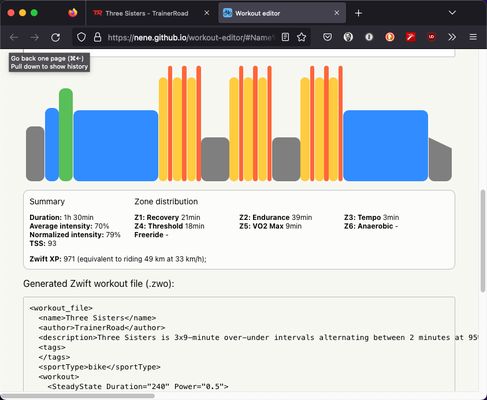487x400 pixels.
Task: Click the narrow green tempo block
Action: [66, 135]
